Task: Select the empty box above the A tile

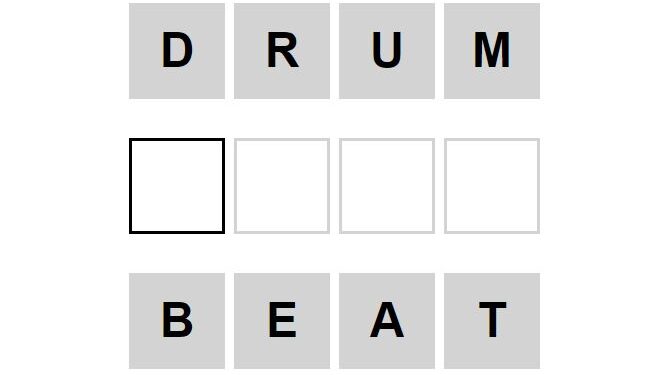Action: coord(387,186)
